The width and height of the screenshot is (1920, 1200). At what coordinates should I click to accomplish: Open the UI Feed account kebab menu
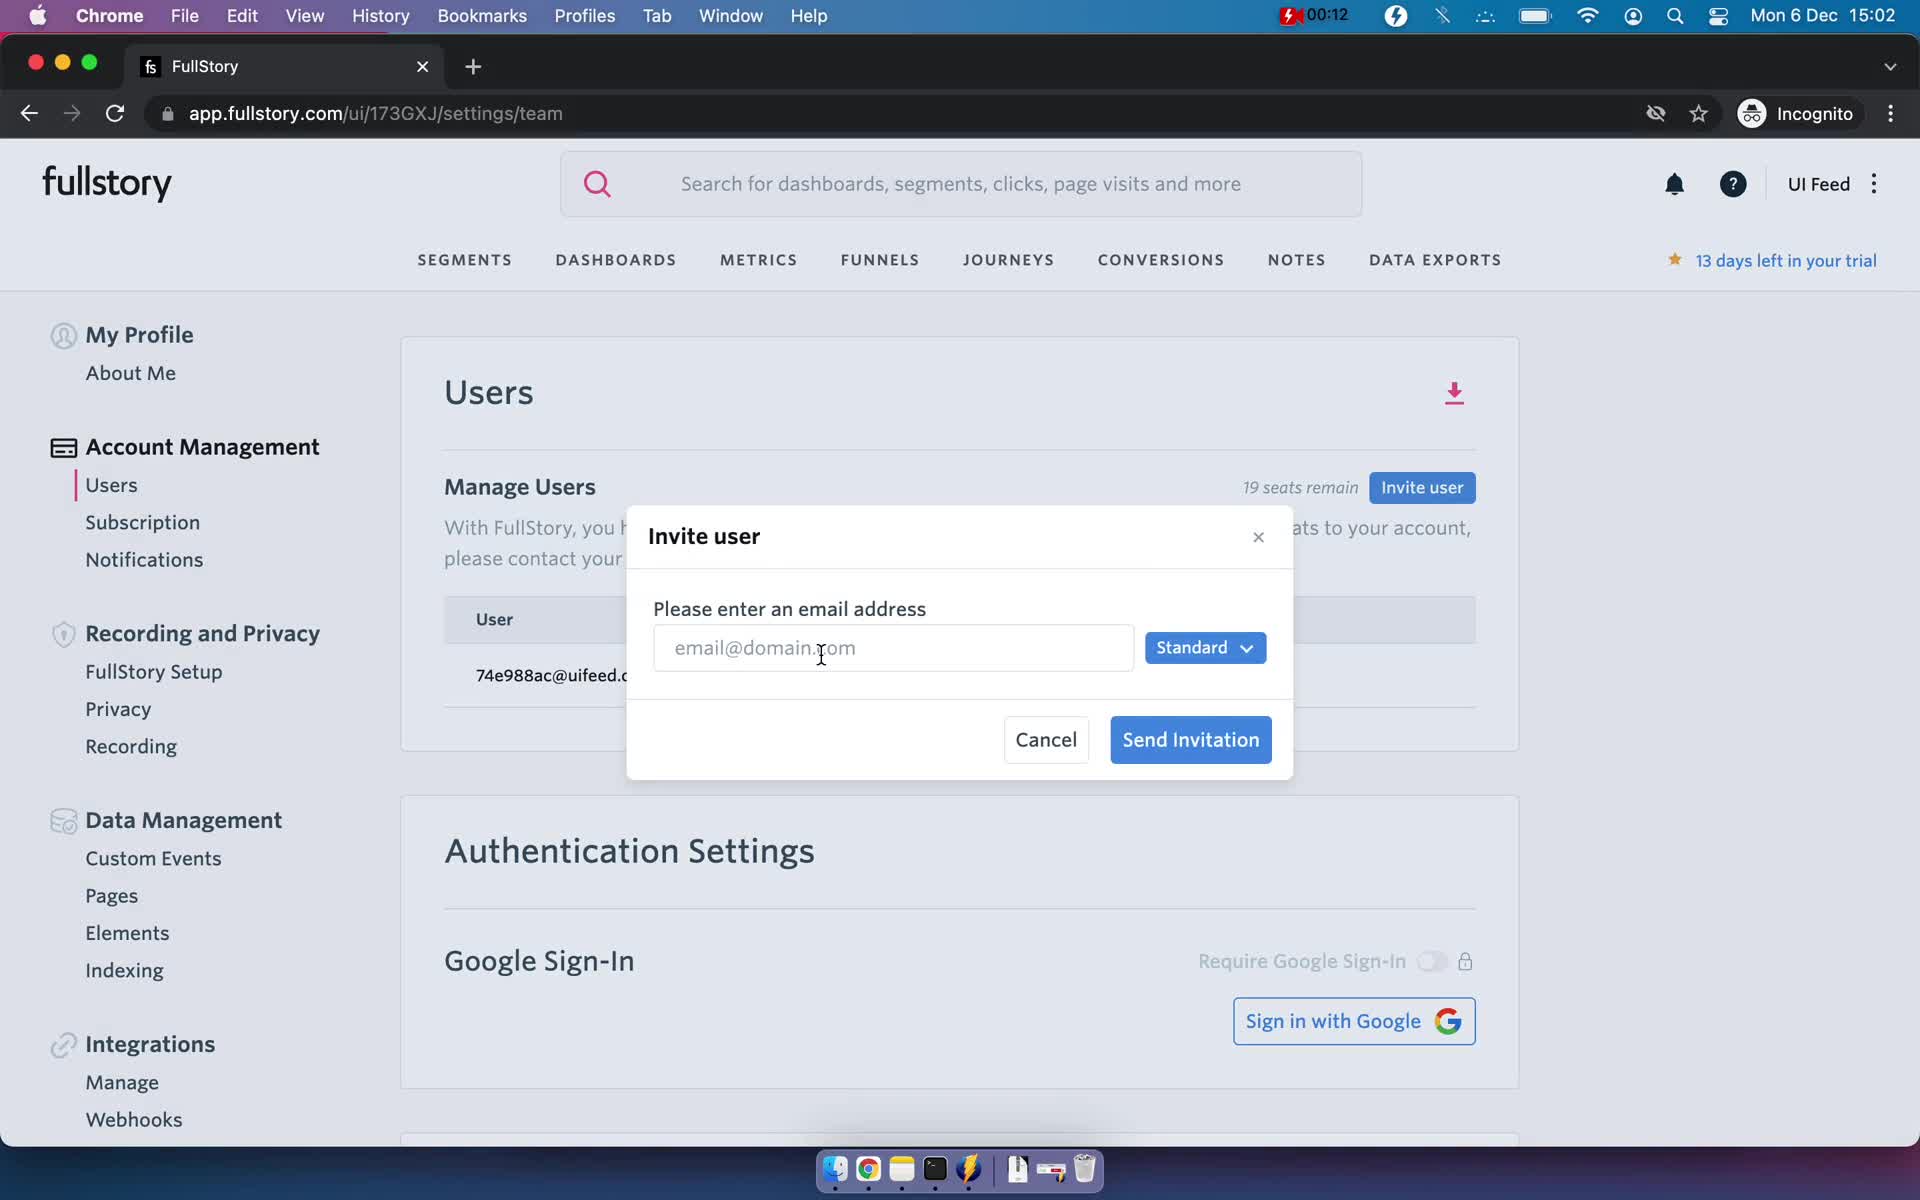pyautogui.click(x=1874, y=184)
